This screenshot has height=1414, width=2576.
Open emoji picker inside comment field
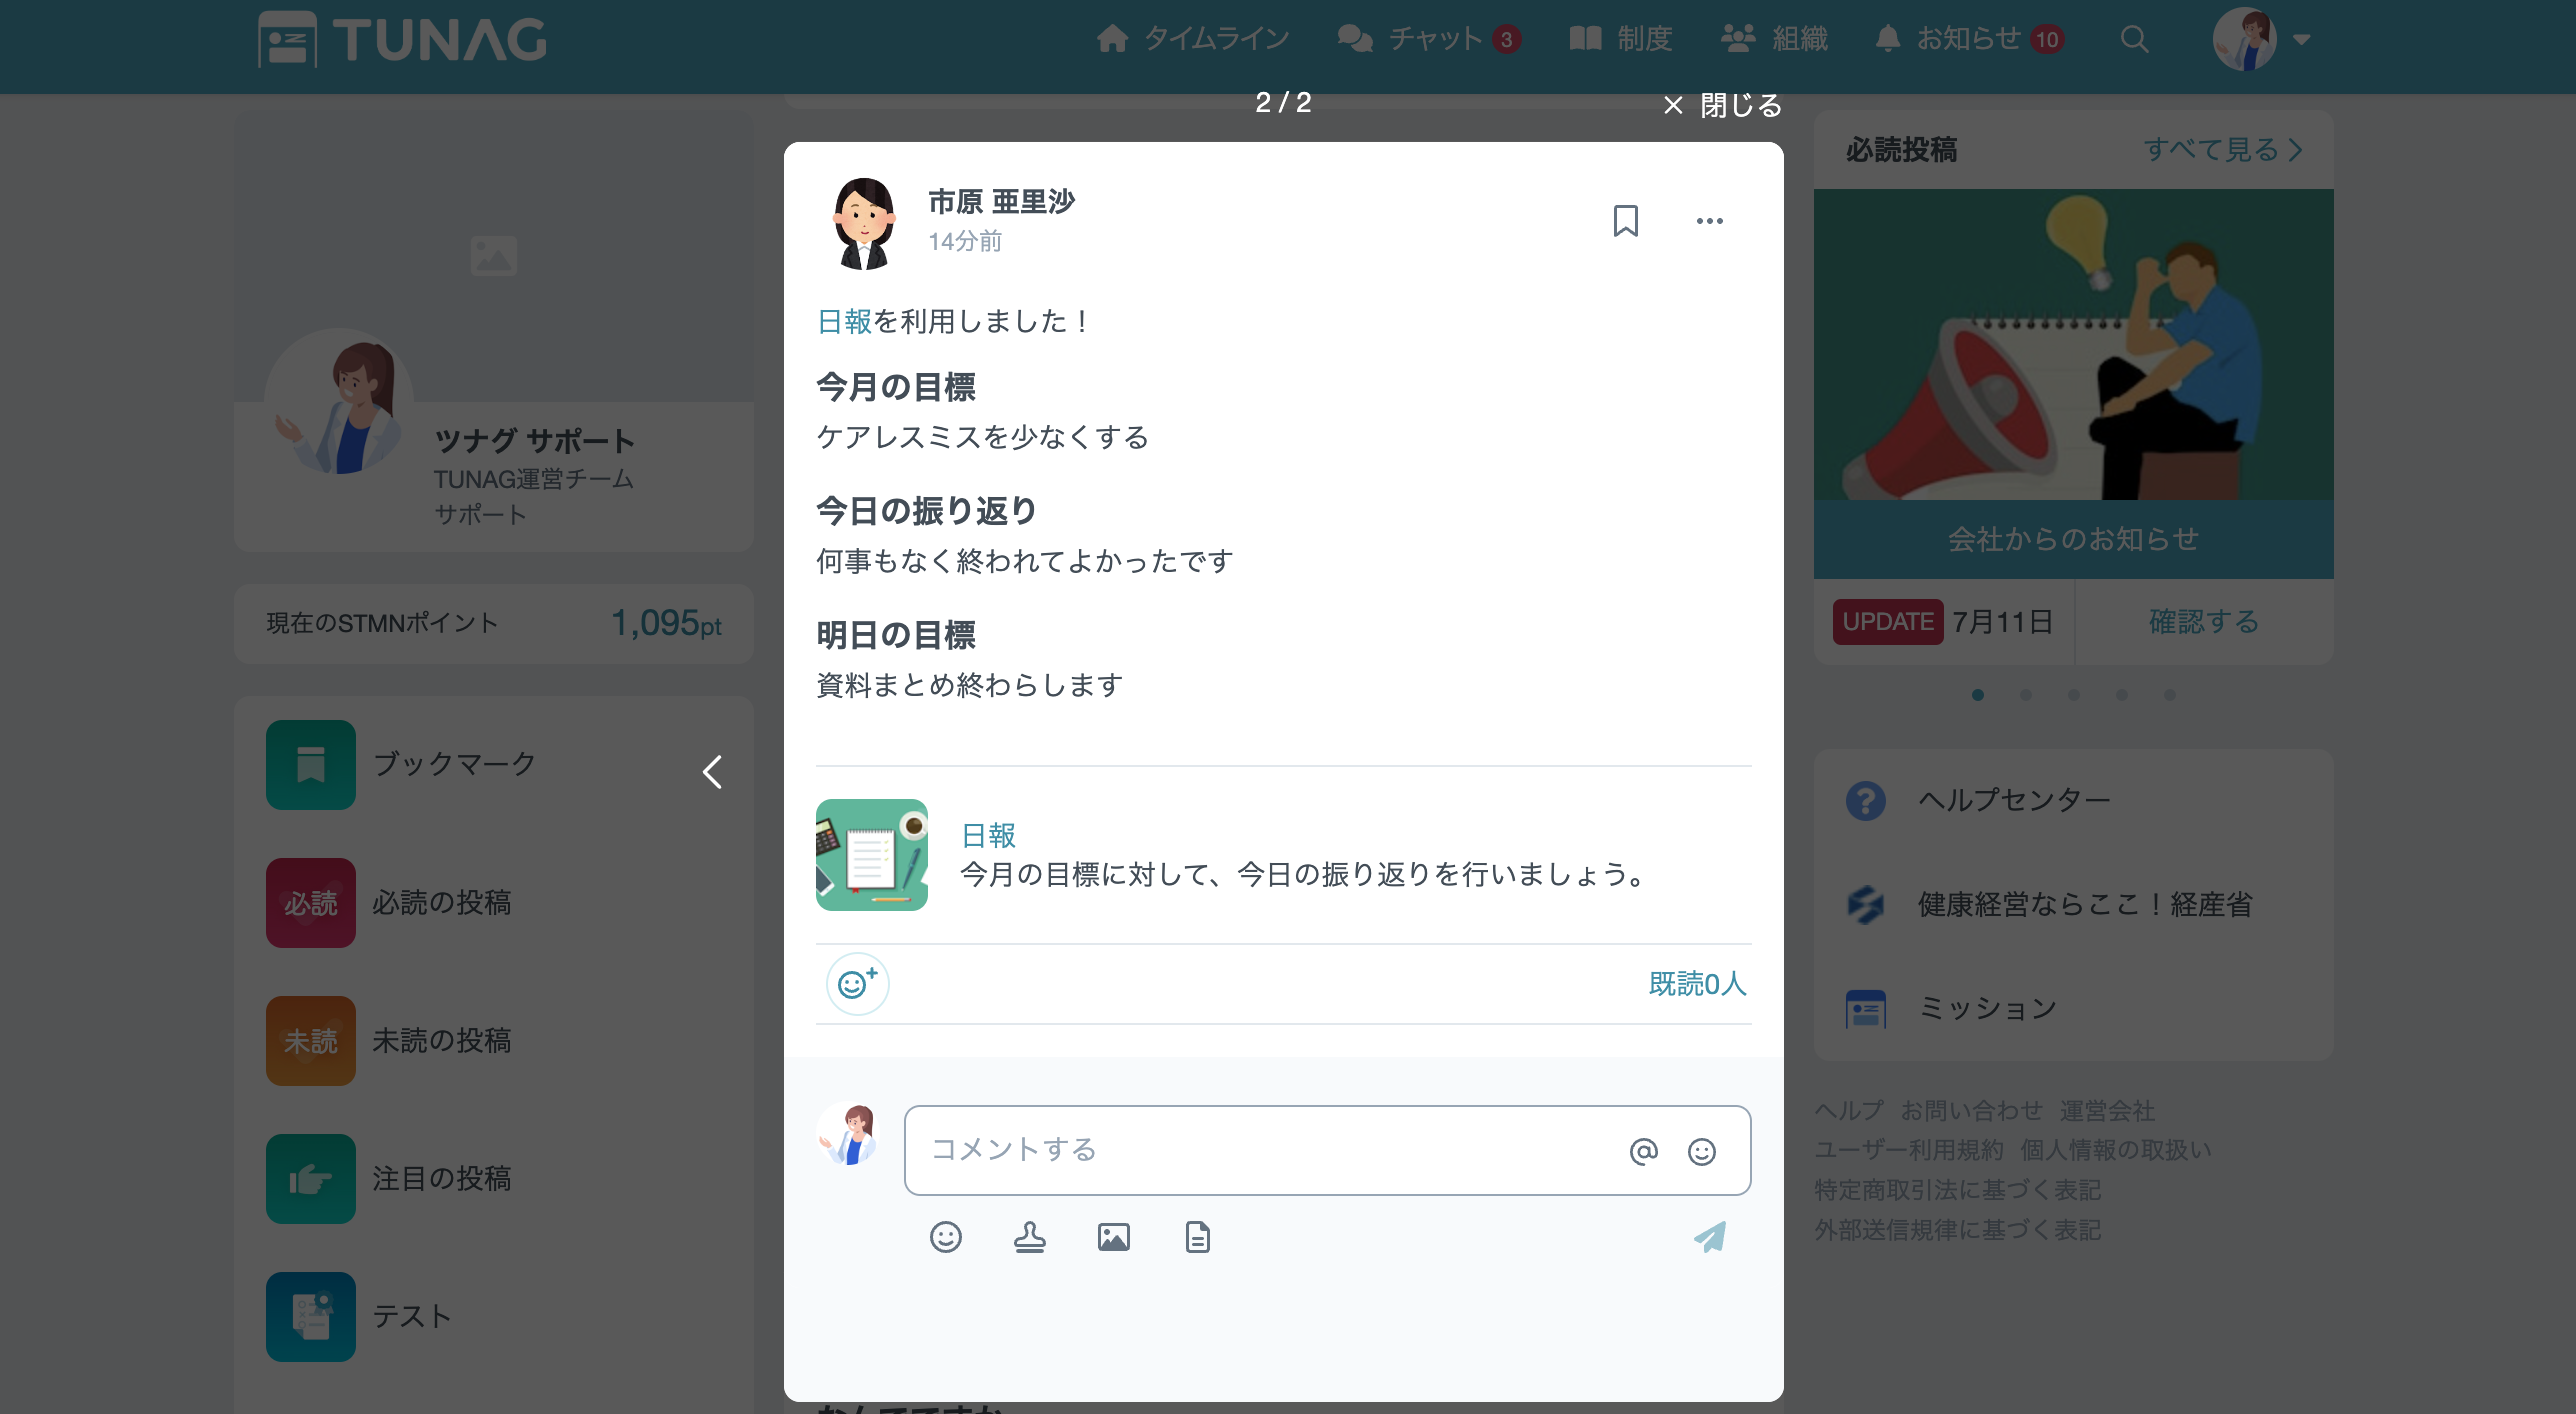pos(1702,1151)
